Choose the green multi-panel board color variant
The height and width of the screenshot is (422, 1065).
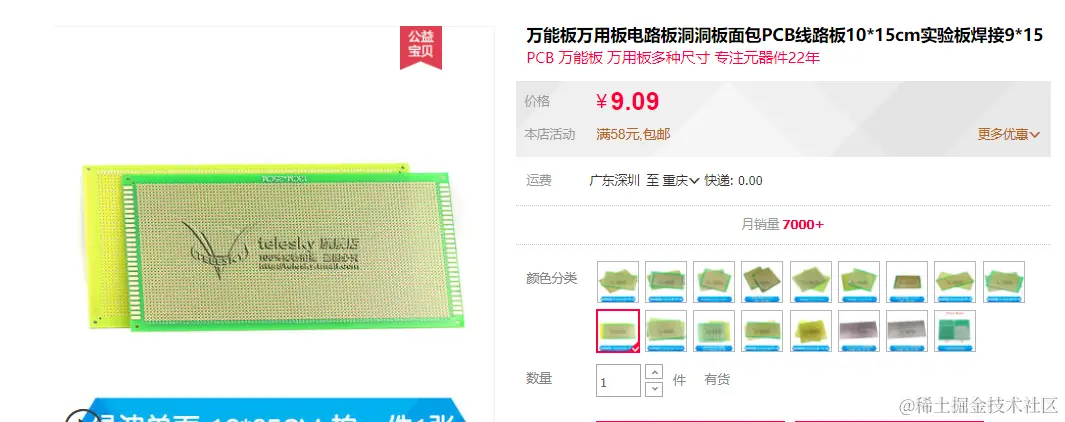point(955,331)
